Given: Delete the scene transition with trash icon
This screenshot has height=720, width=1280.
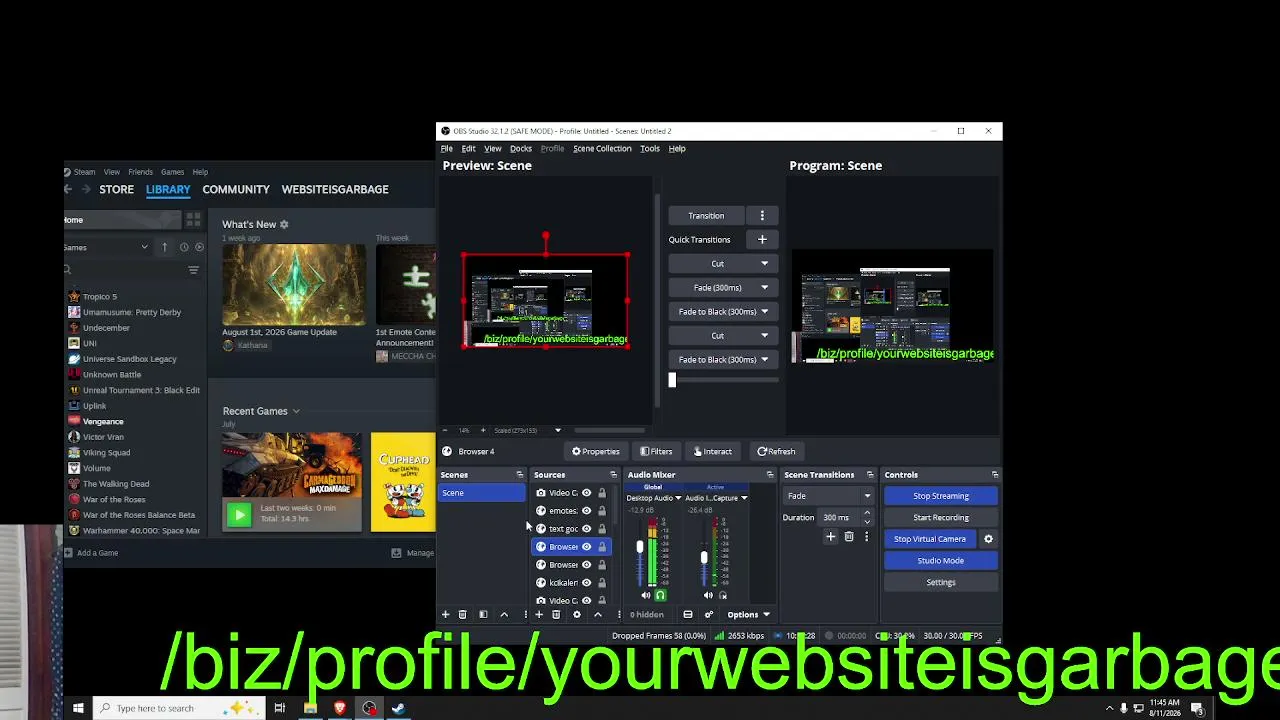Looking at the screenshot, I should 849,537.
